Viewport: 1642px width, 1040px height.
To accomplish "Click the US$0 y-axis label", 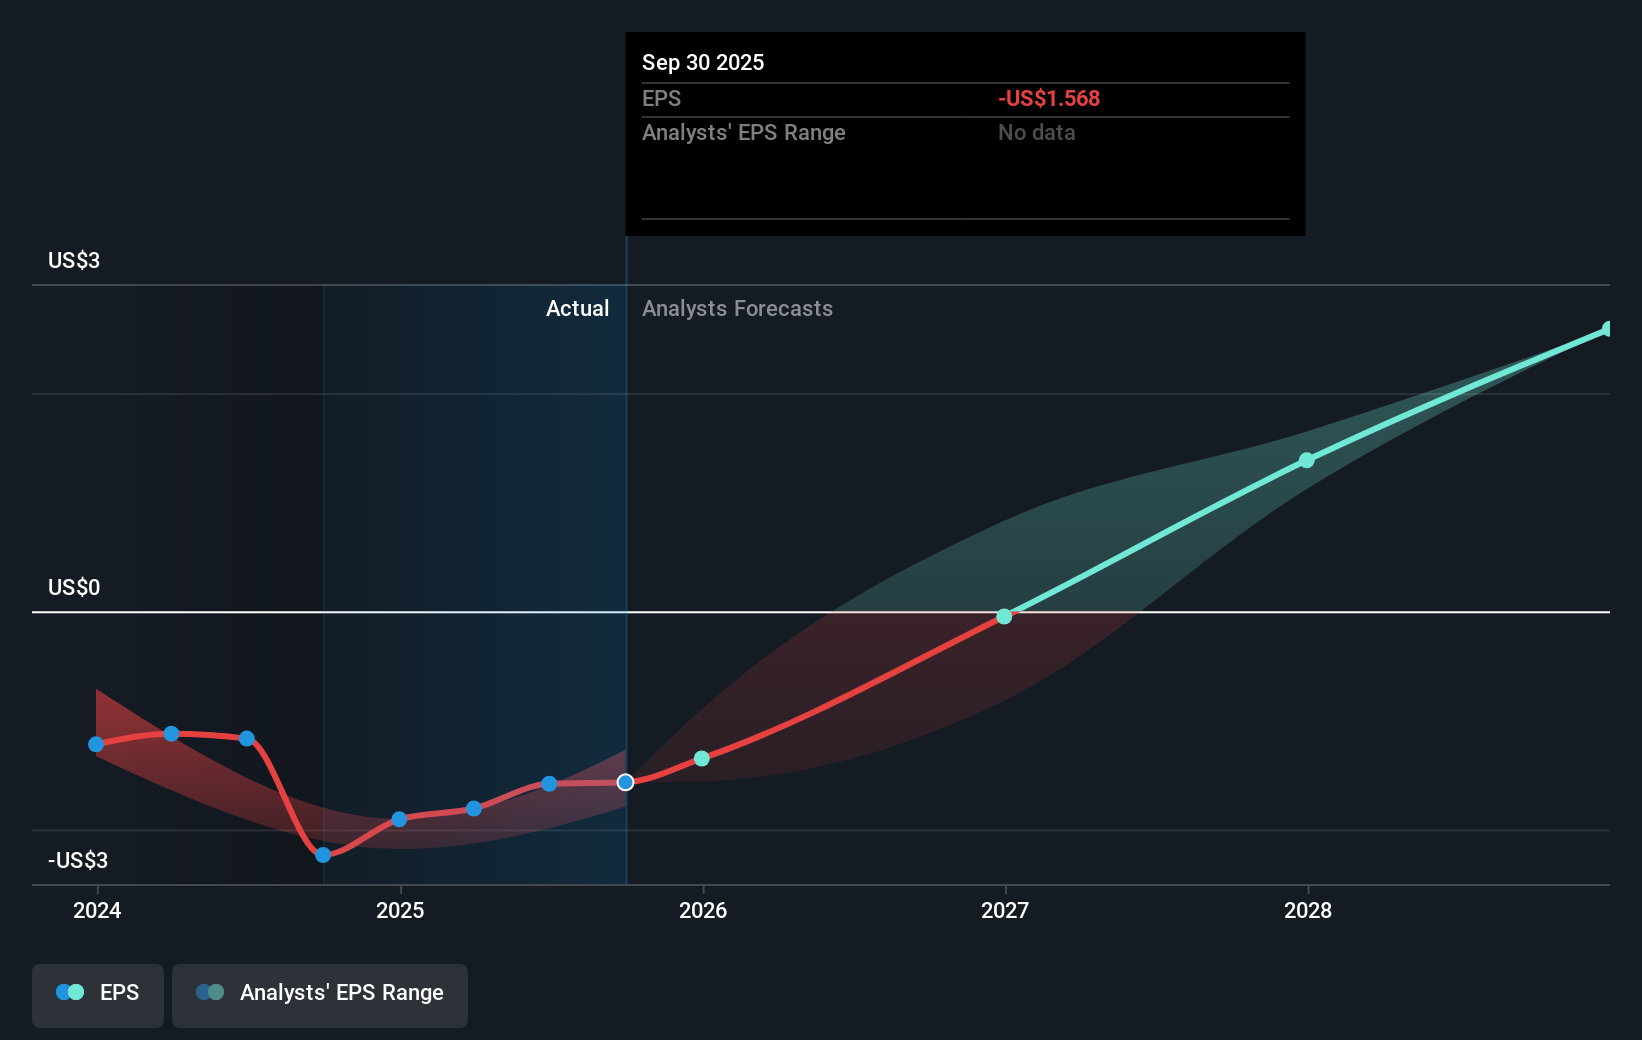I will [x=74, y=587].
